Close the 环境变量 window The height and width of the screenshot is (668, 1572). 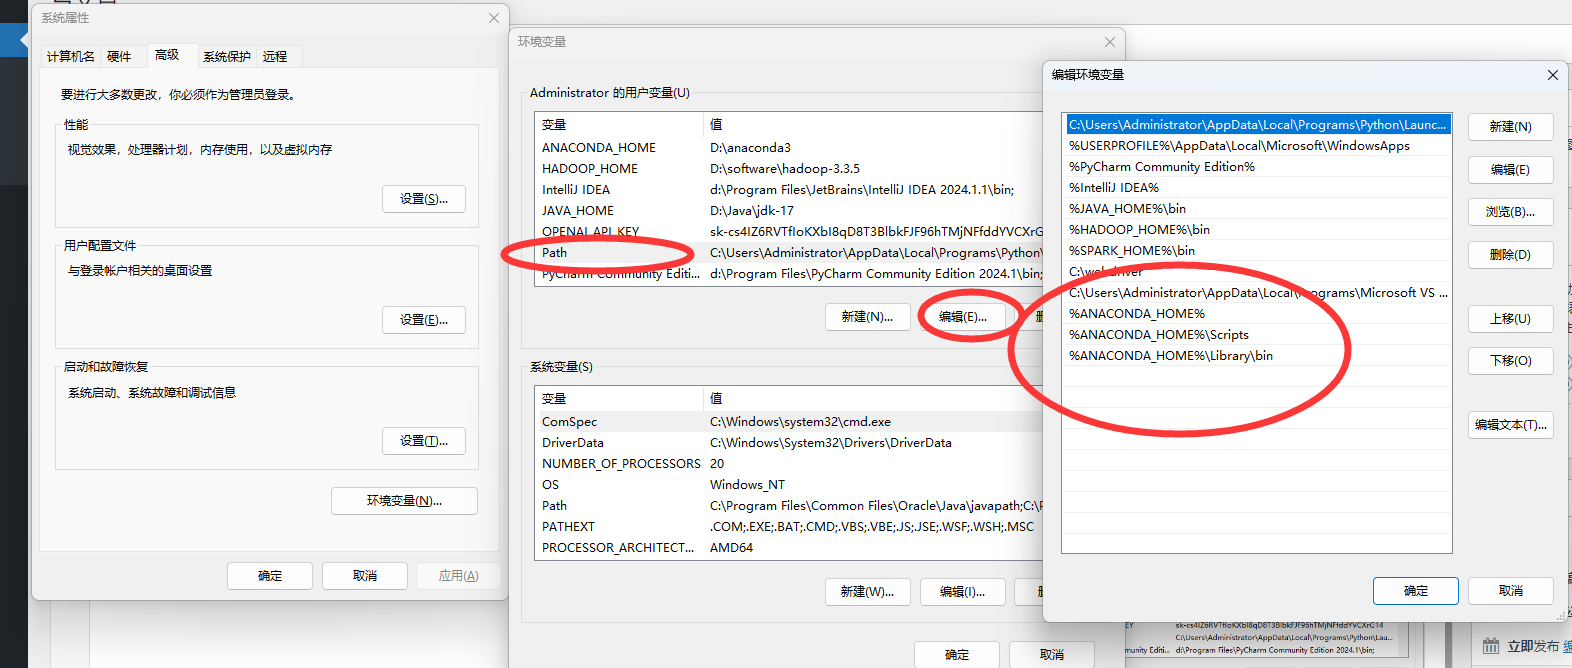[x=1110, y=42]
